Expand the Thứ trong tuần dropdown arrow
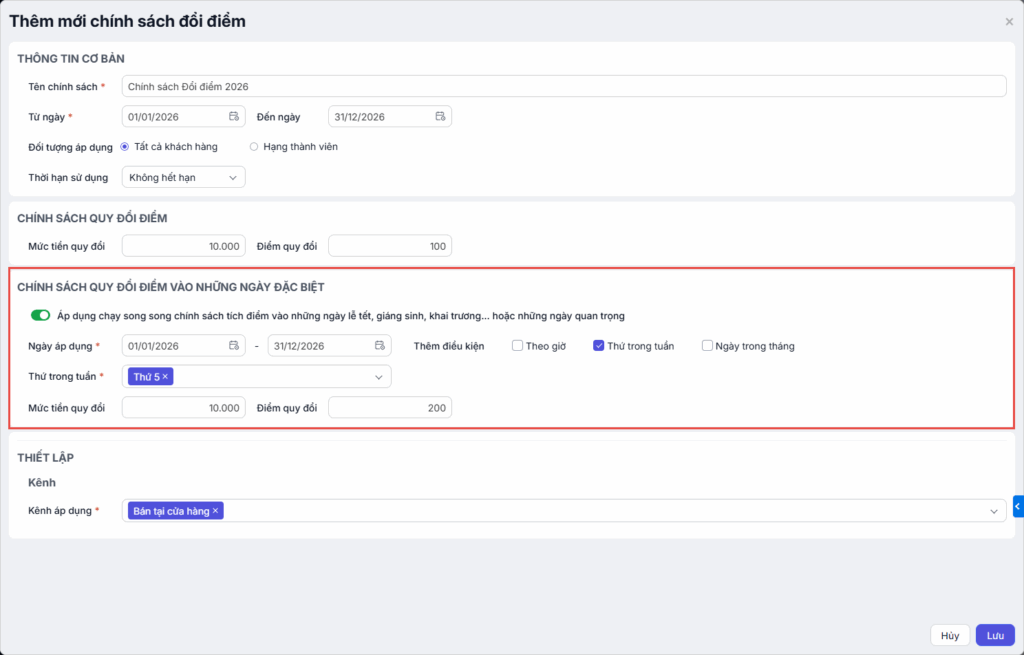1024x655 pixels. pos(379,377)
